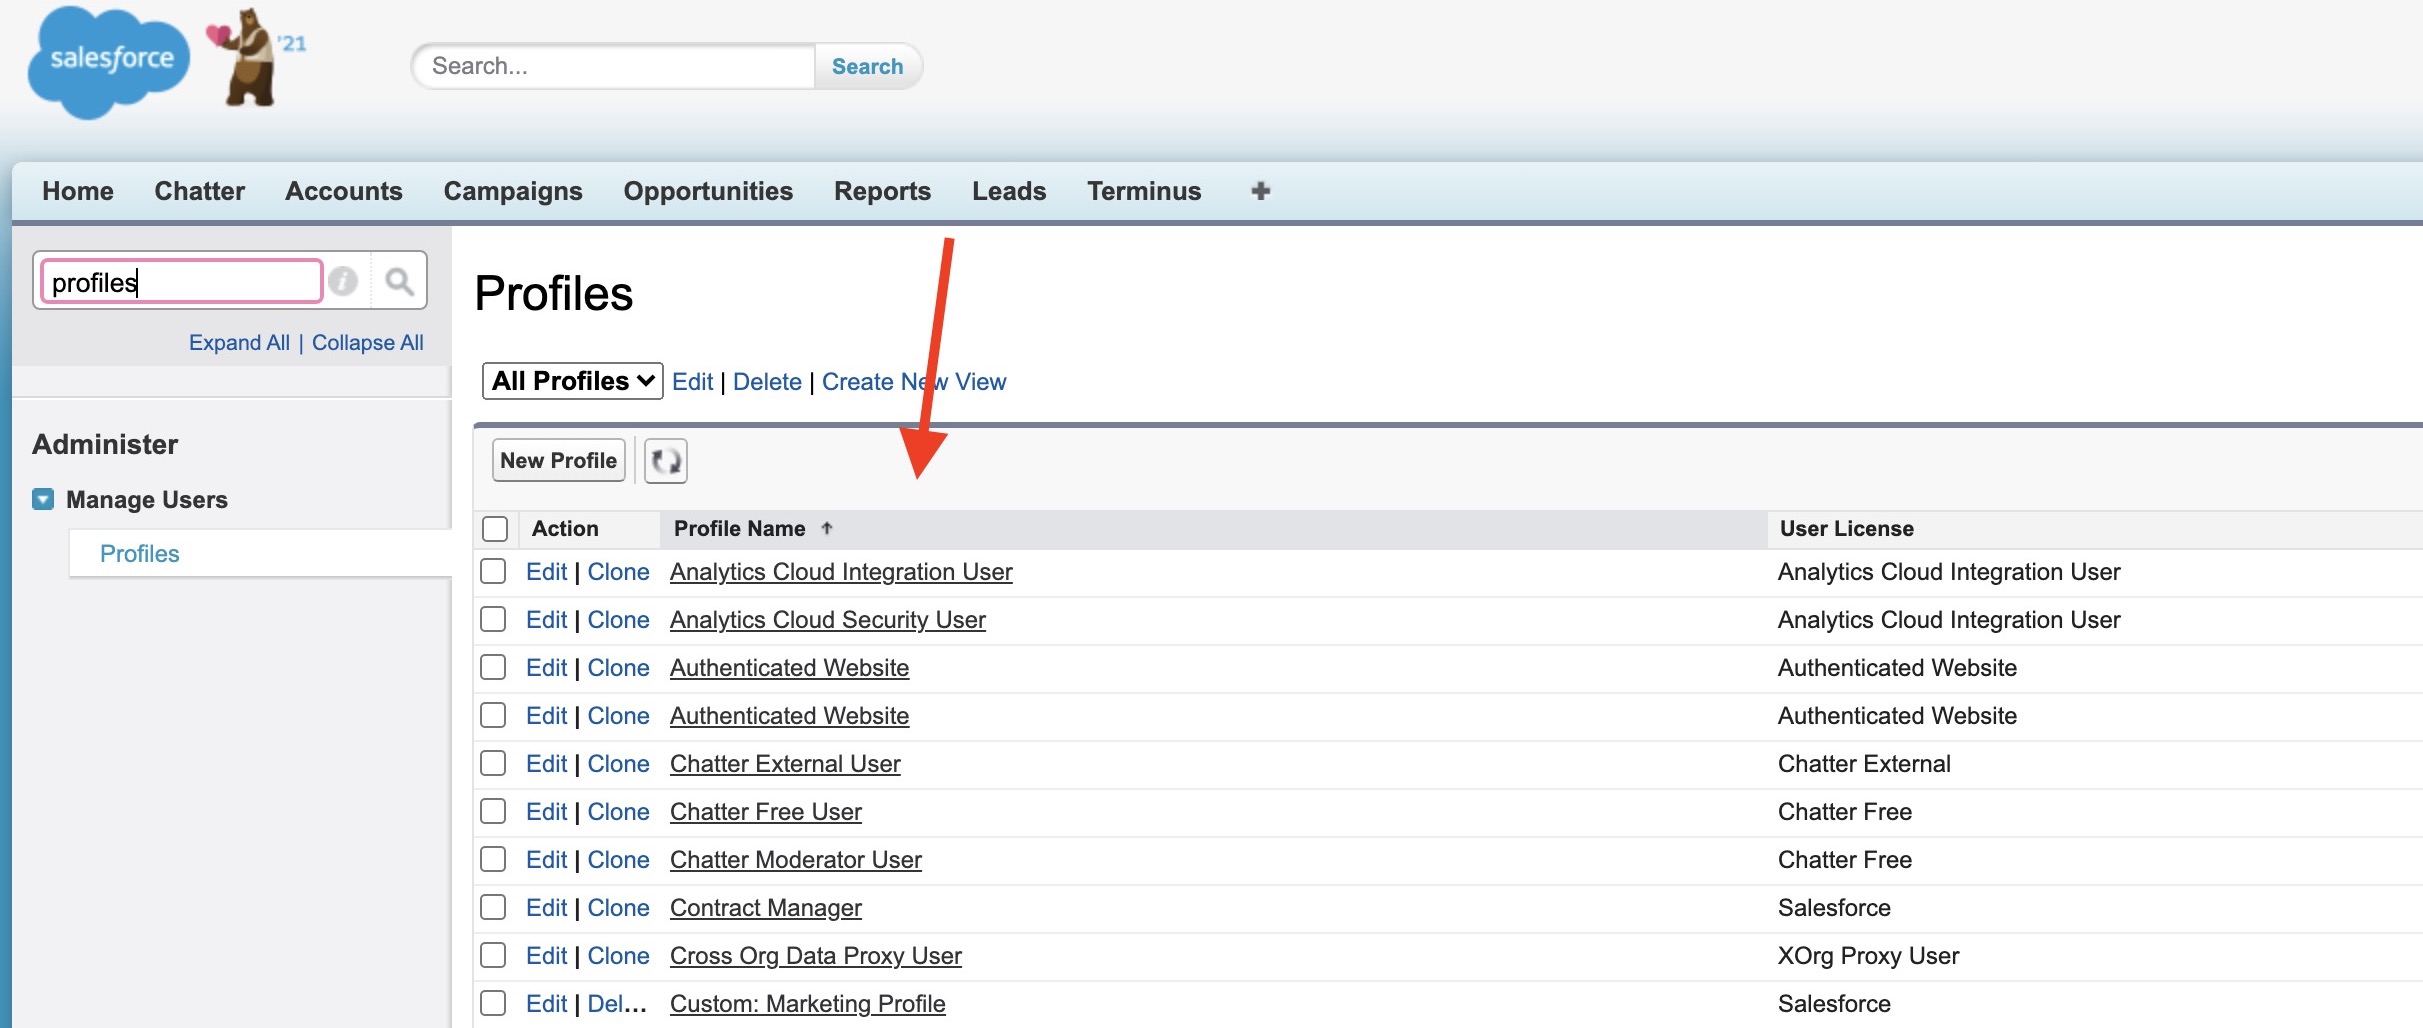Screen dimensions: 2423x1028
Task: Click the XOrg Proxy User license cell
Action: coord(1868,956)
